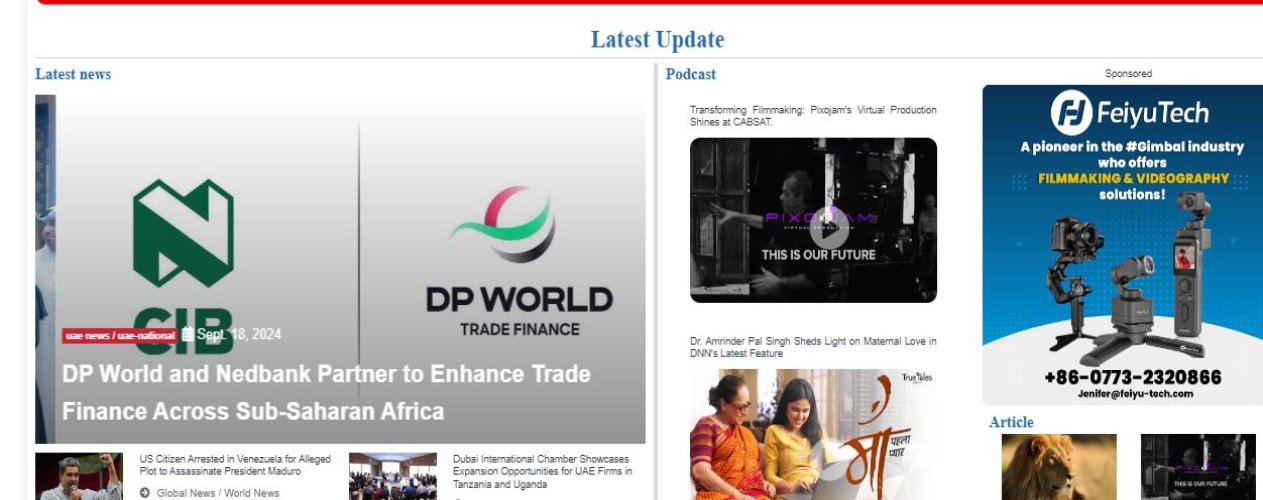Click the DP World and Nedbank banner image

(340, 269)
